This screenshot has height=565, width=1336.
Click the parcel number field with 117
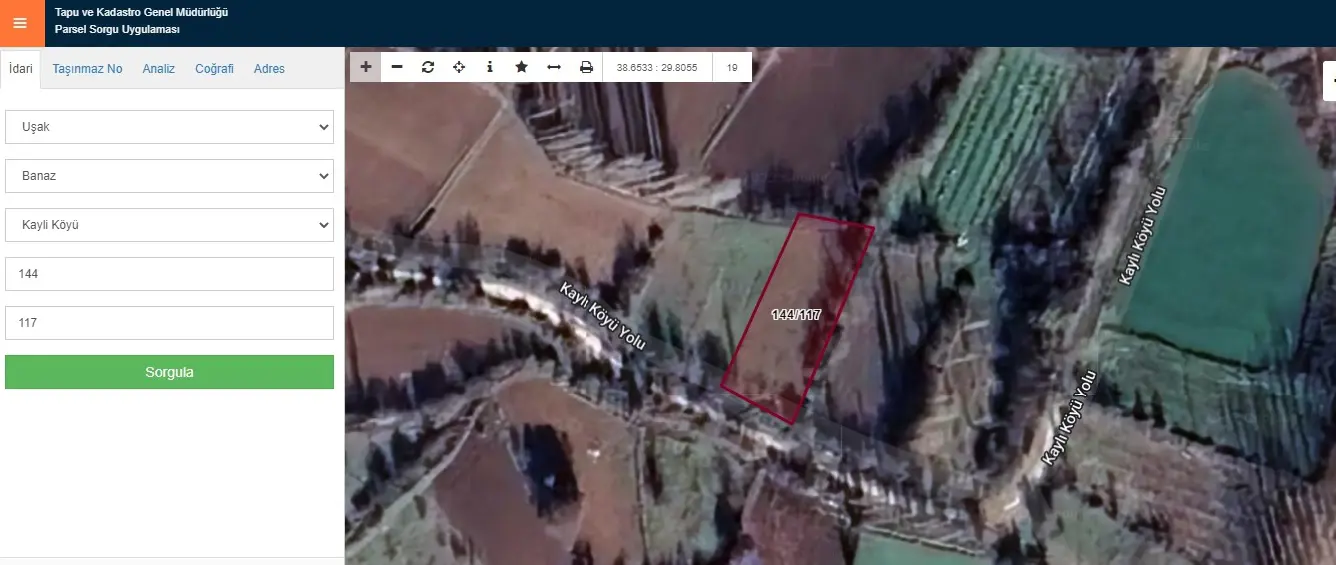point(169,323)
